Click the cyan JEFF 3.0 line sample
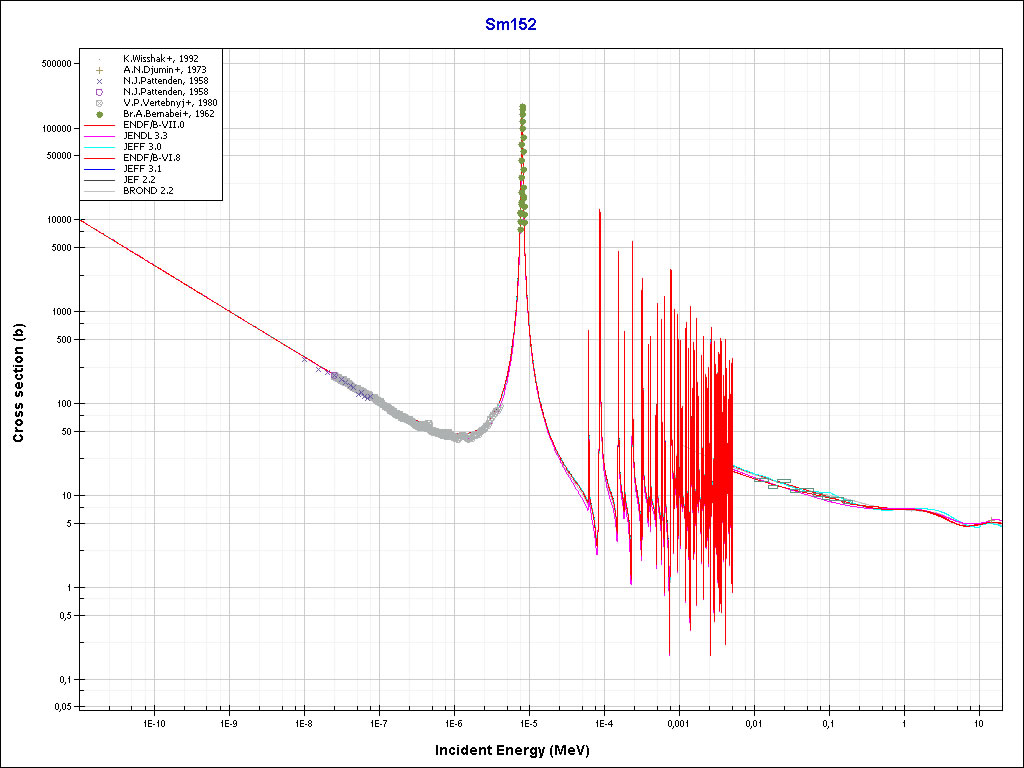This screenshot has width=1024, height=768. 100,147
